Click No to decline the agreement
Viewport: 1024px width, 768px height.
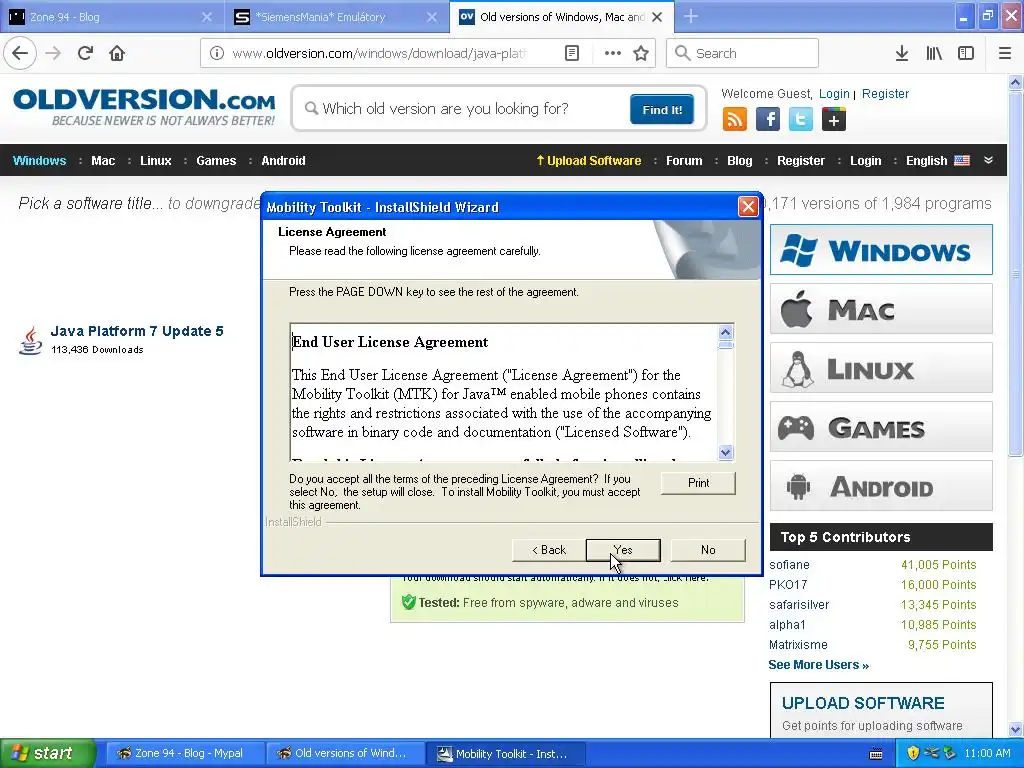coord(708,550)
